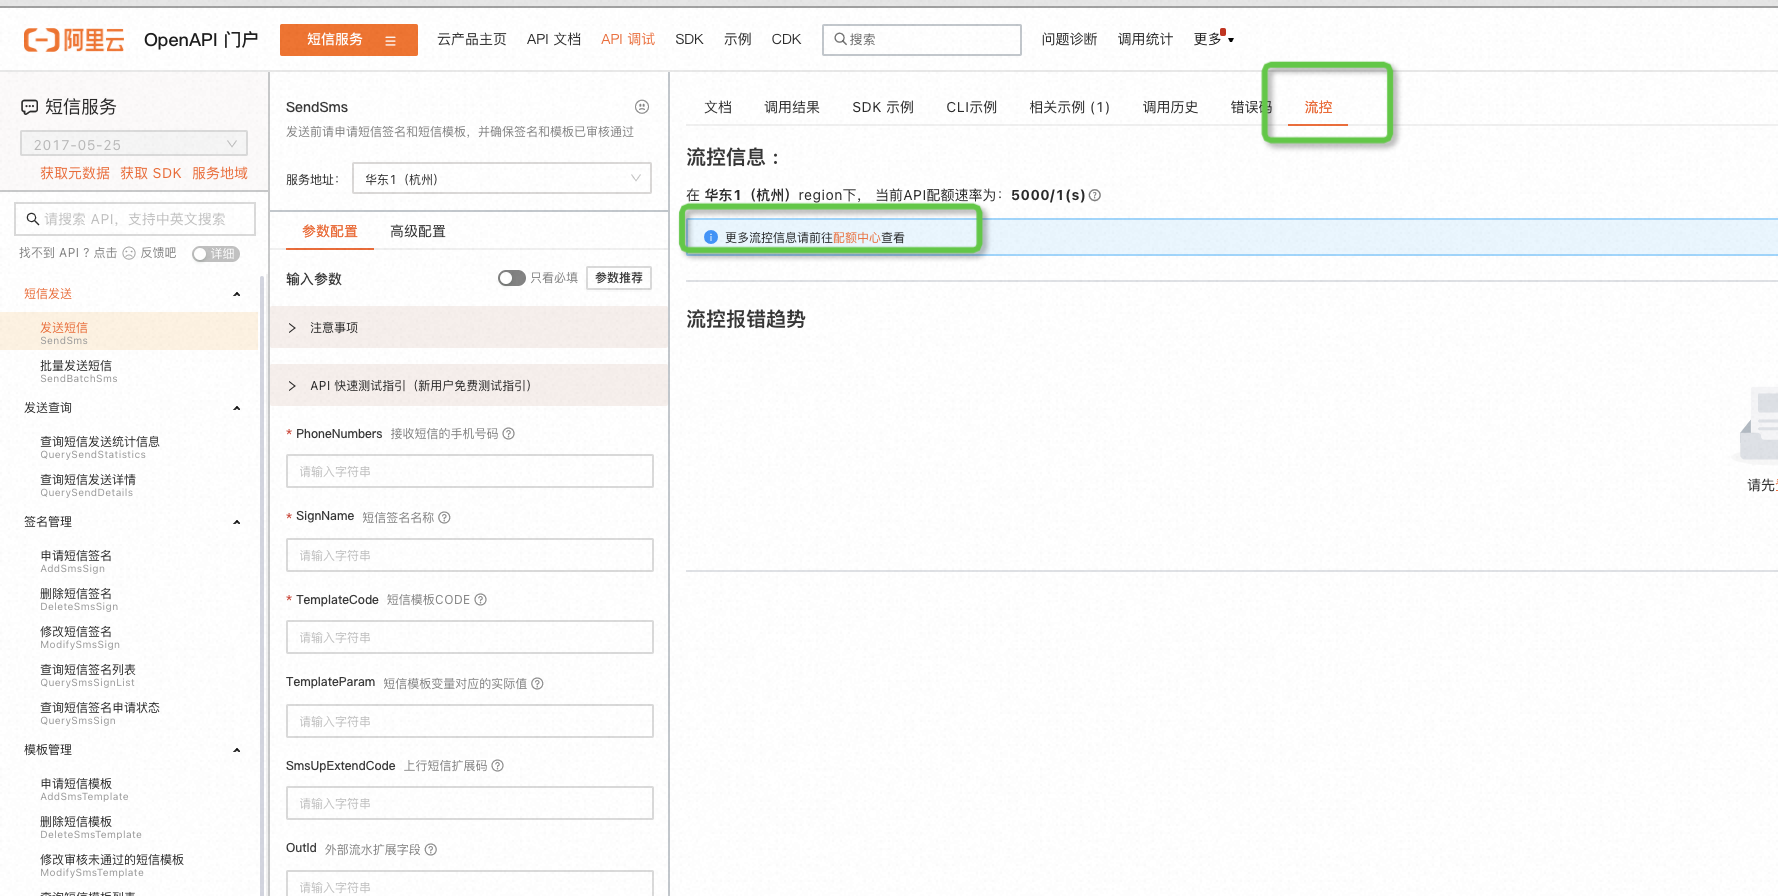The height and width of the screenshot is (896, 1778).
Task: Open 示例 in the top navigation
Action: (738, 39)
